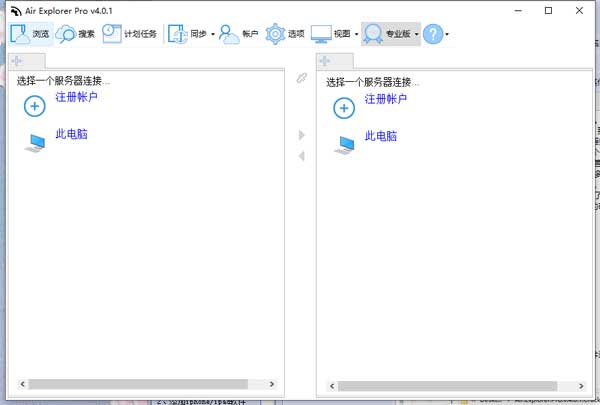This screenshot has height=405, width=600.
Task: Click 注册帐户 link in right pane
Action: coord(385,98)
